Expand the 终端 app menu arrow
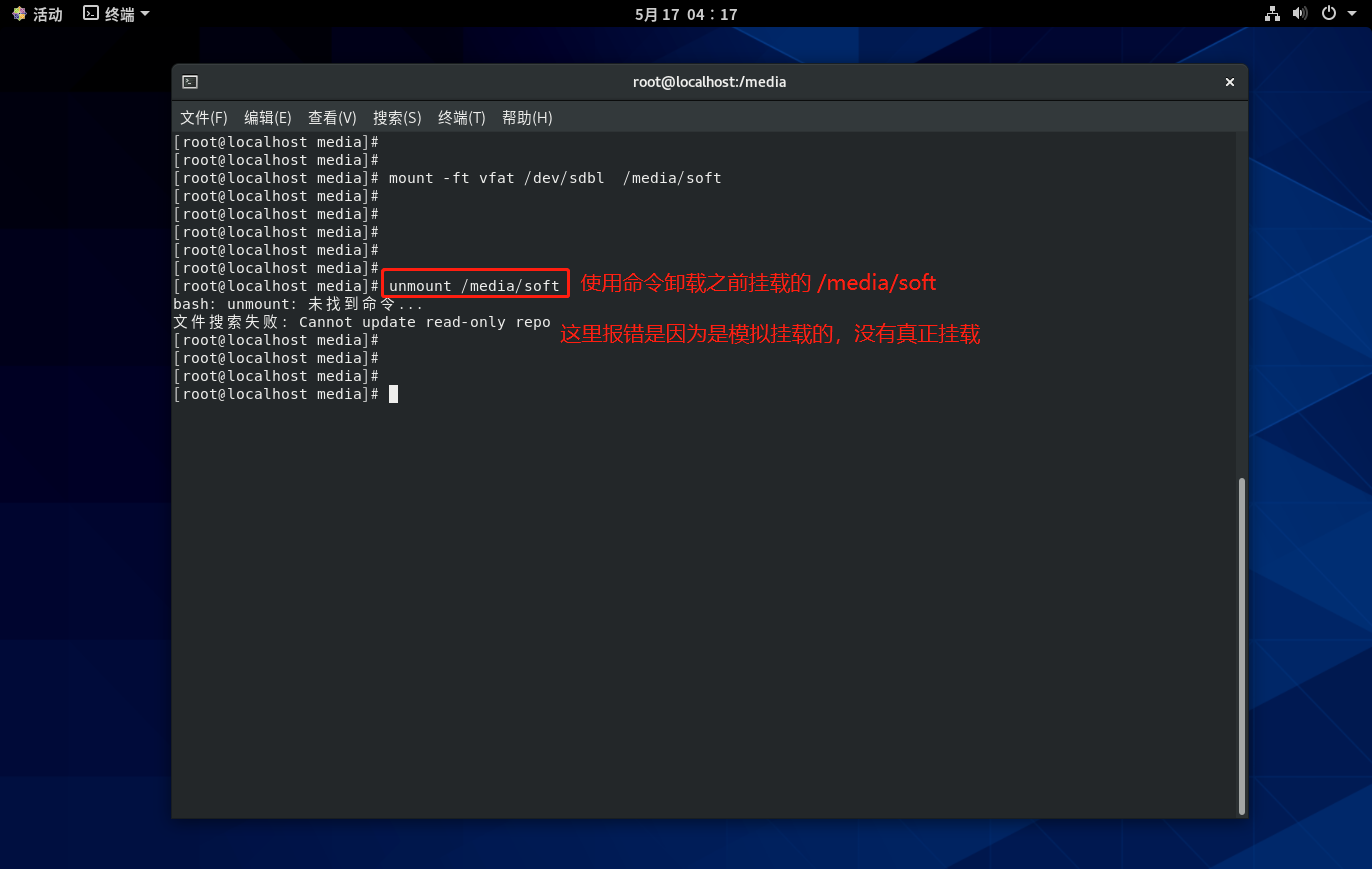The image size is (1372, 869). 145,14
